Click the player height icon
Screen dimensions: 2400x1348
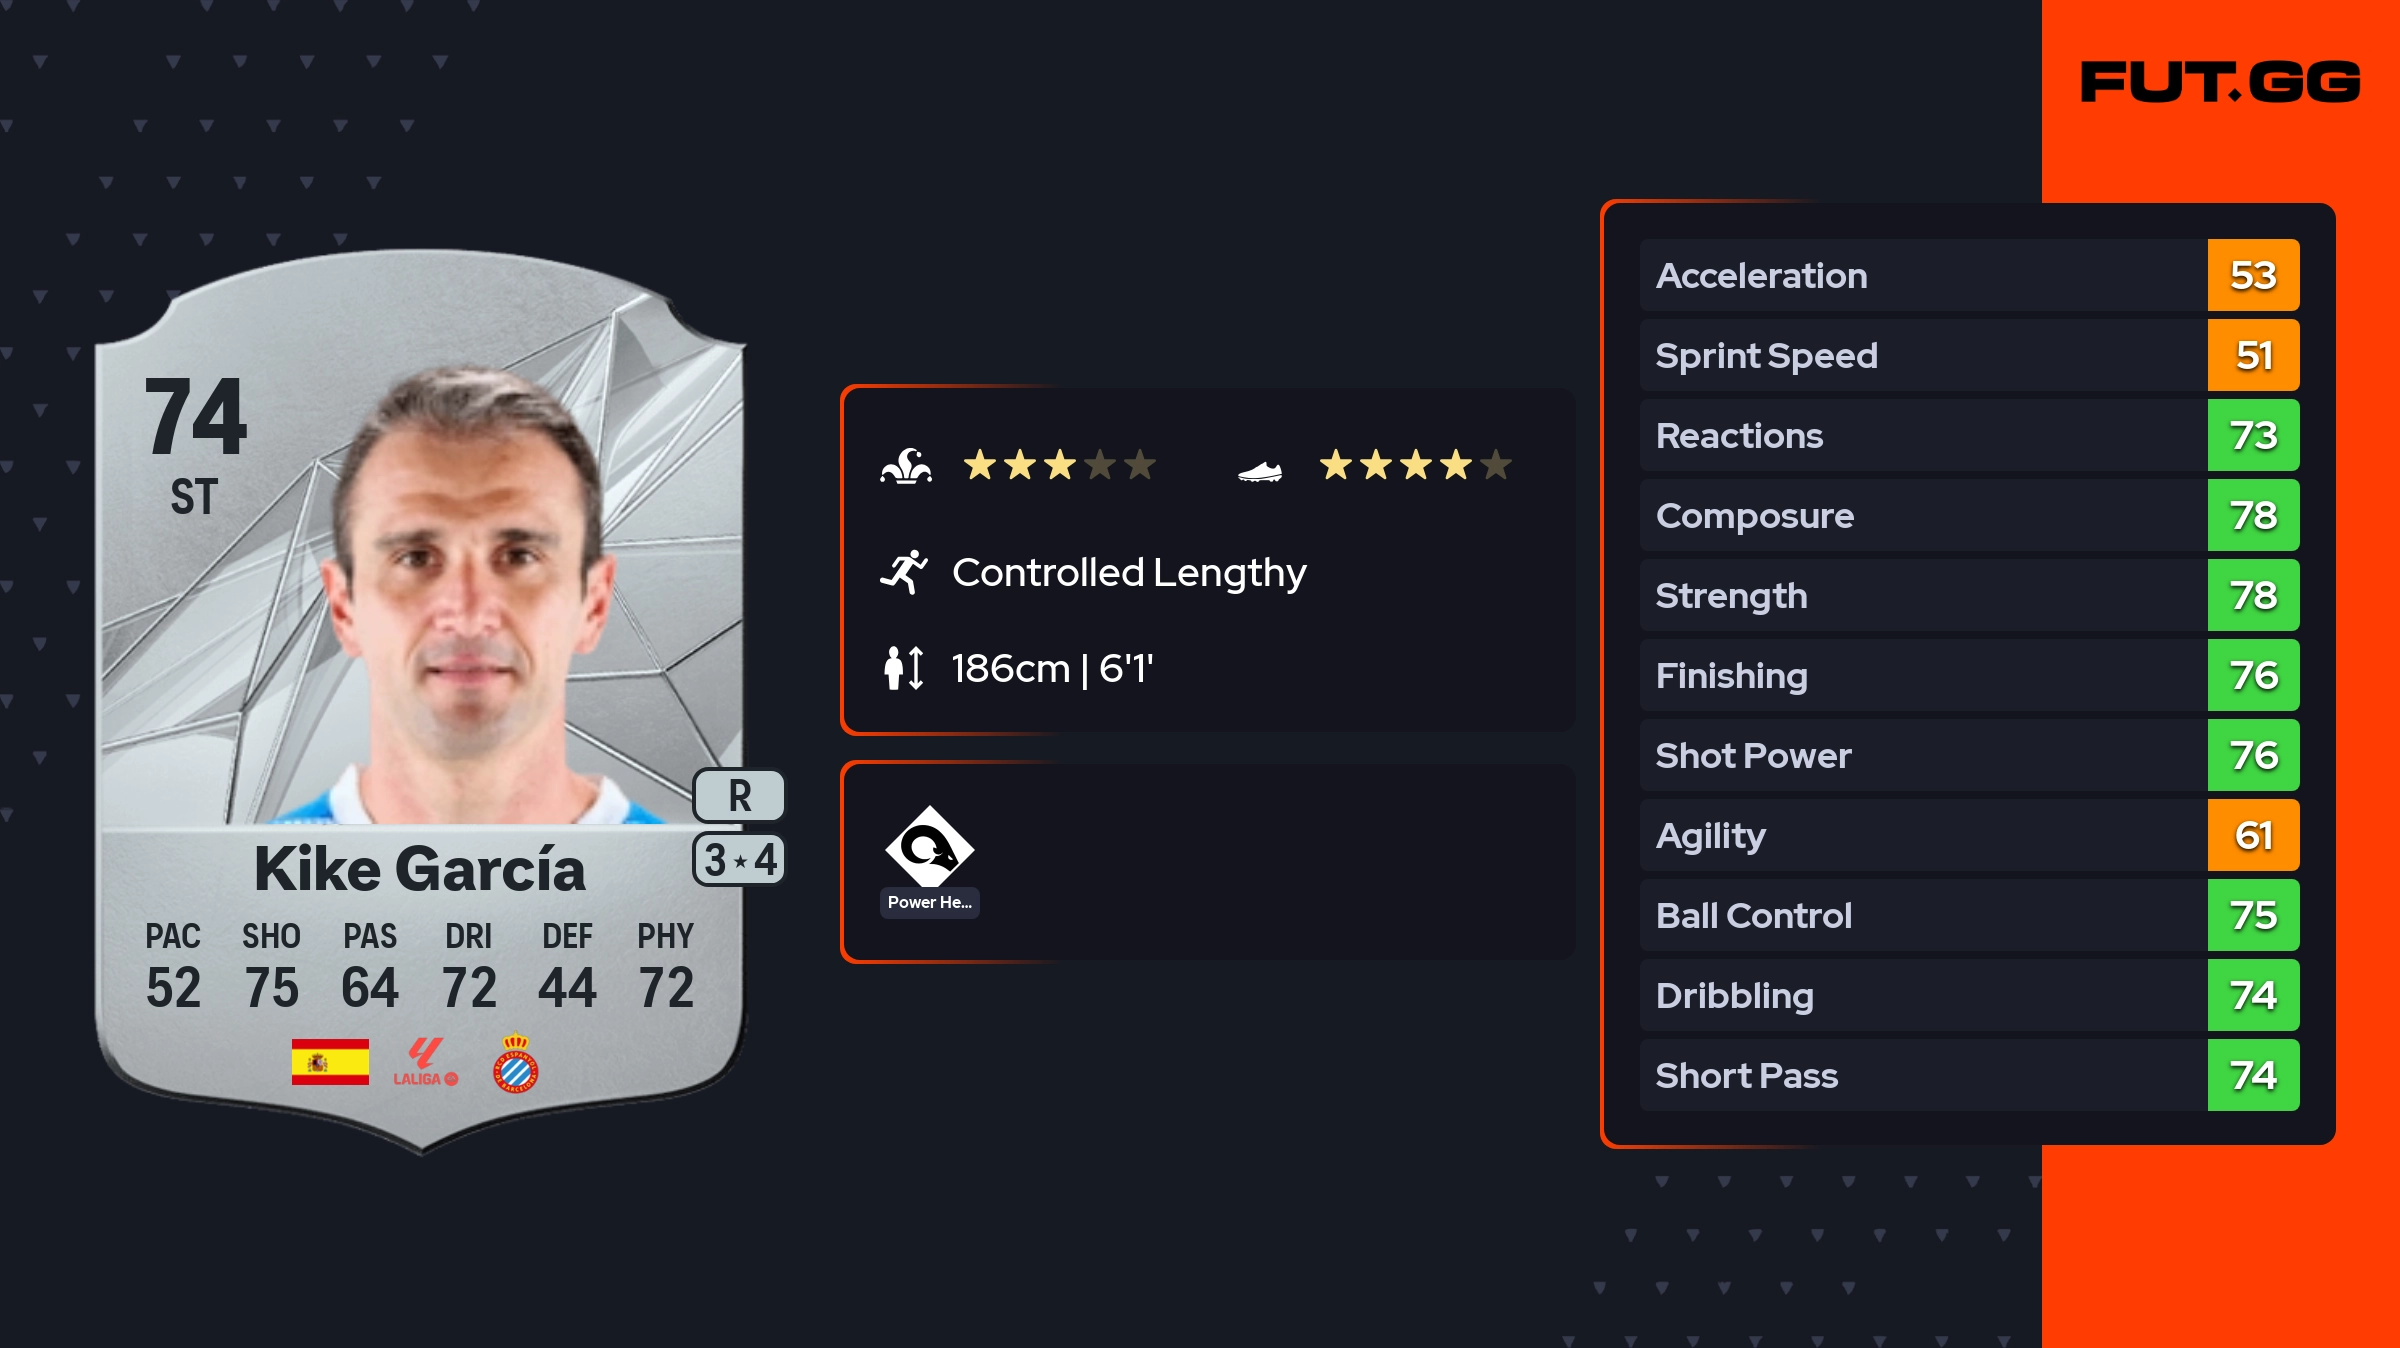click(904, 668)
